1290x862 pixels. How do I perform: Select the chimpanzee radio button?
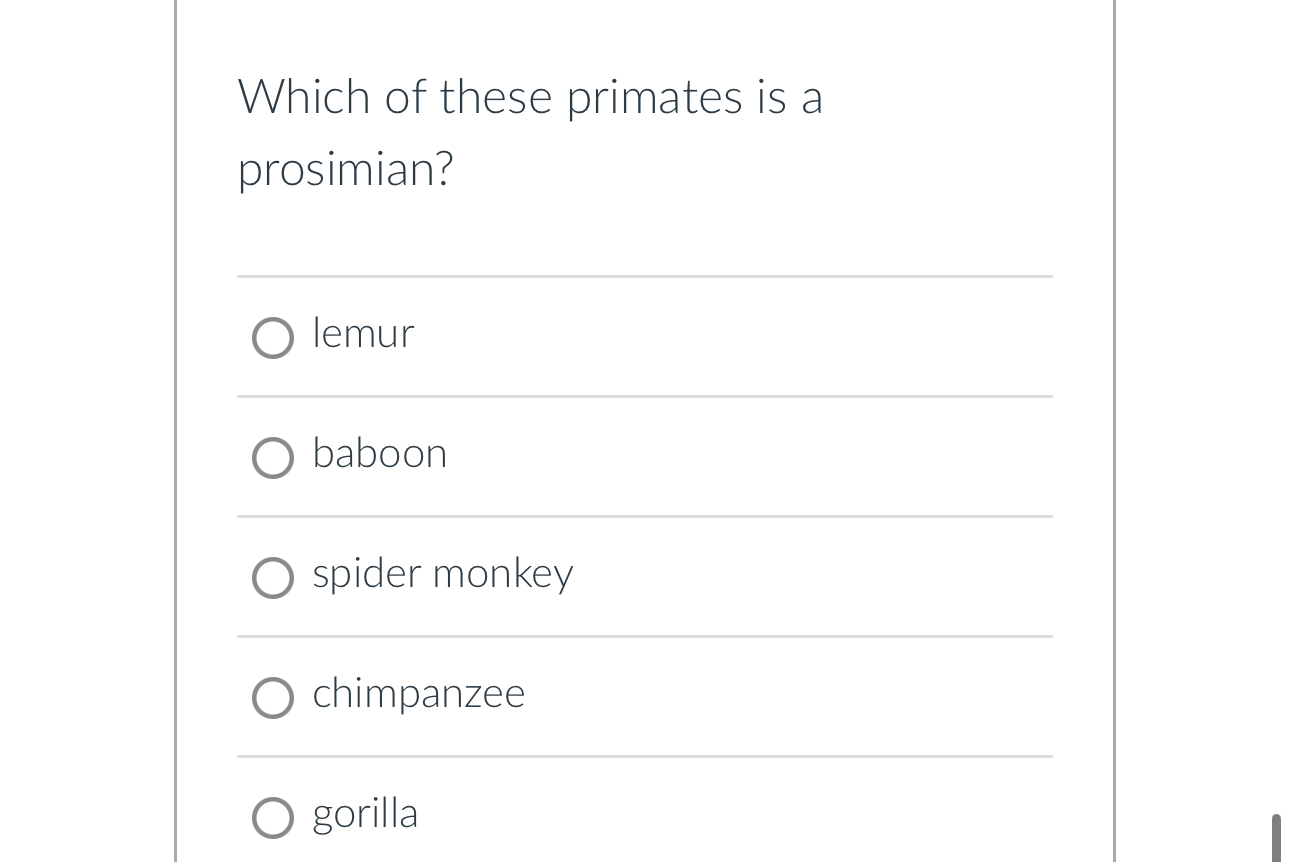271,698
